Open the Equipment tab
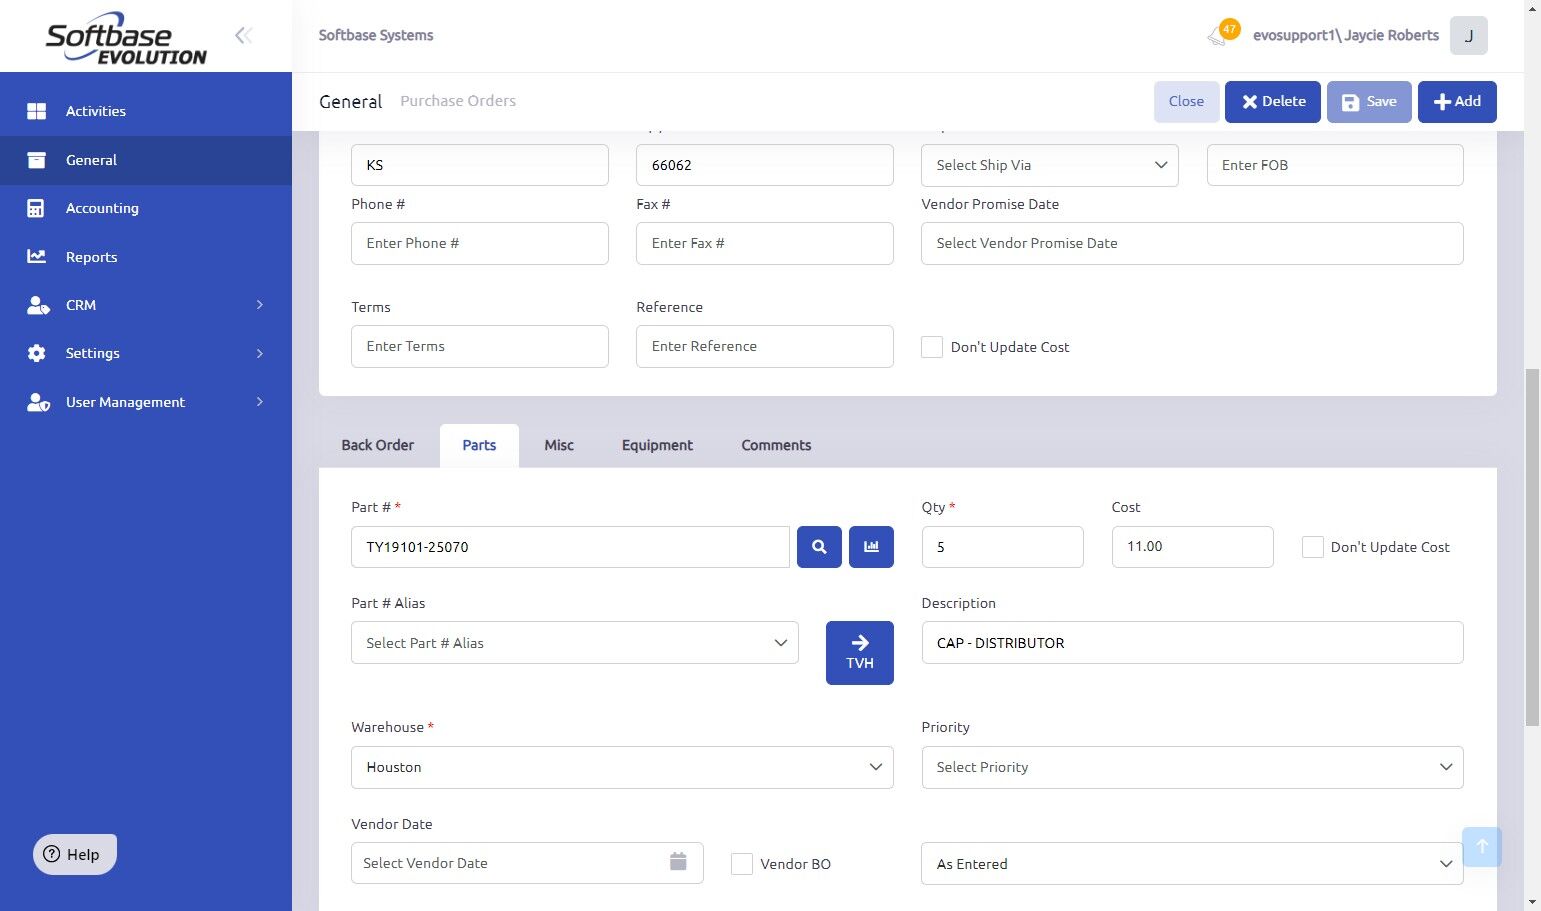This screenshot has height=911, width=1541. coord(657,445)
